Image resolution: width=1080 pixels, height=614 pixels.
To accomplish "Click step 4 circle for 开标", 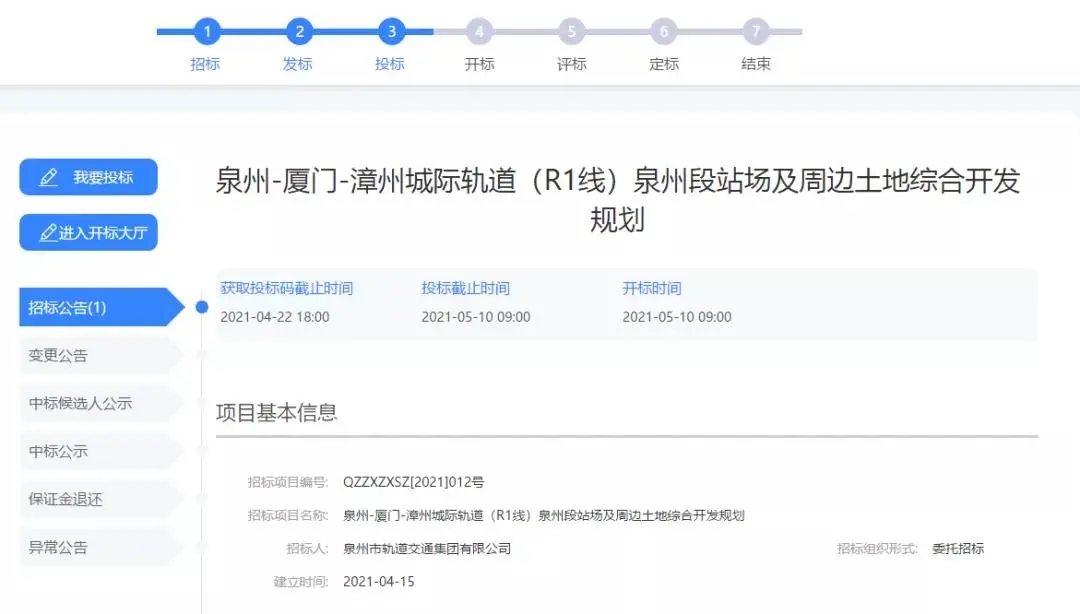I will tap(479, 32).
